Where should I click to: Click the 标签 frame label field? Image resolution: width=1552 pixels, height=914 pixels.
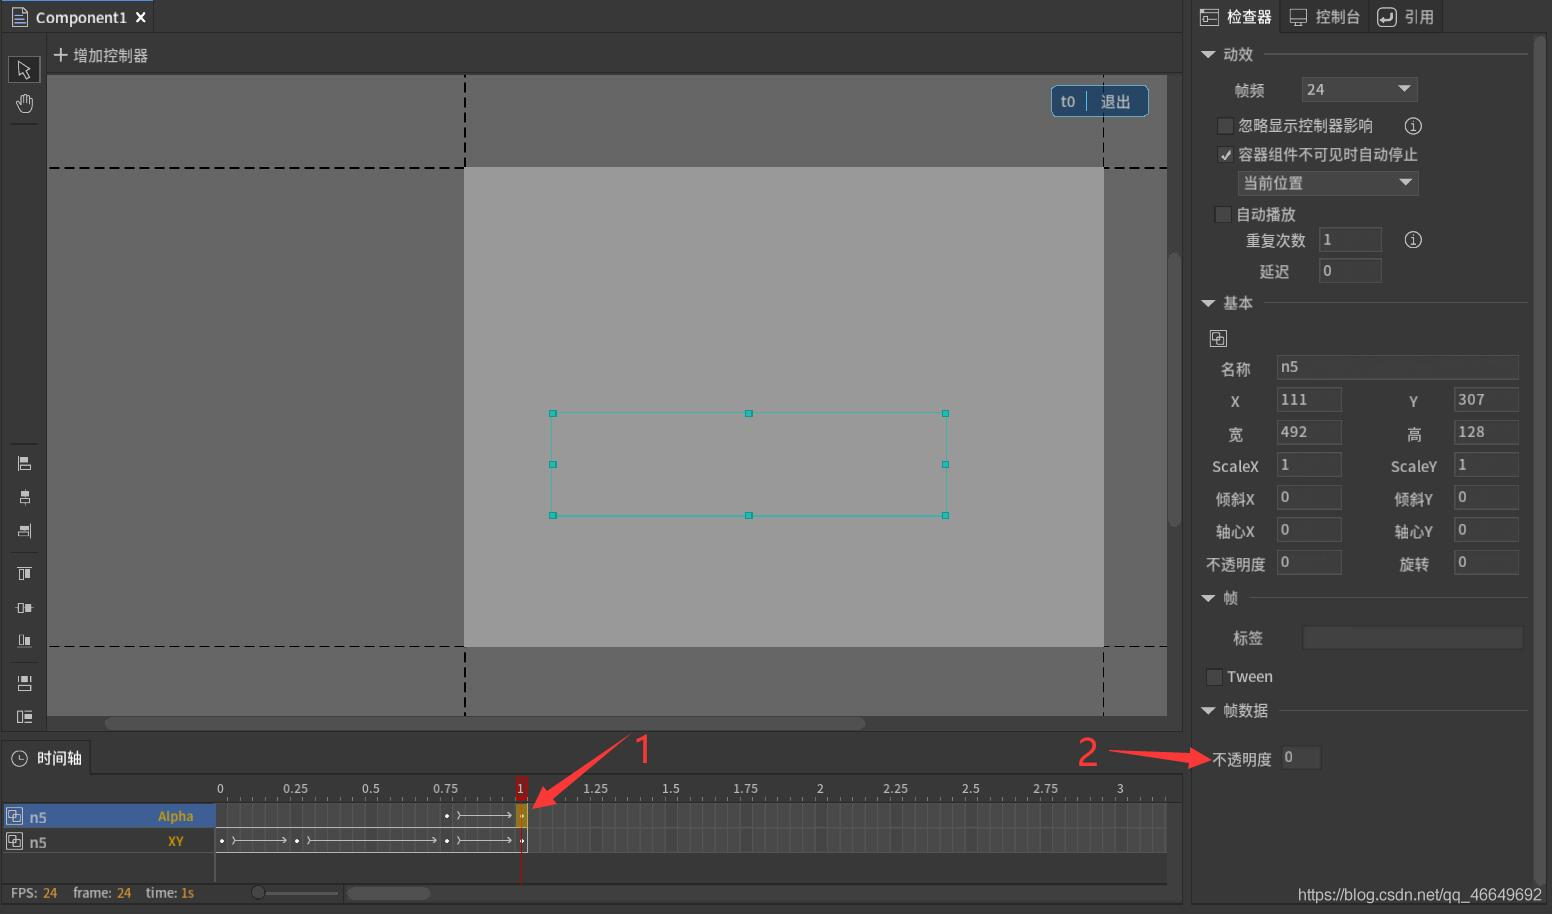[1412, 637]
